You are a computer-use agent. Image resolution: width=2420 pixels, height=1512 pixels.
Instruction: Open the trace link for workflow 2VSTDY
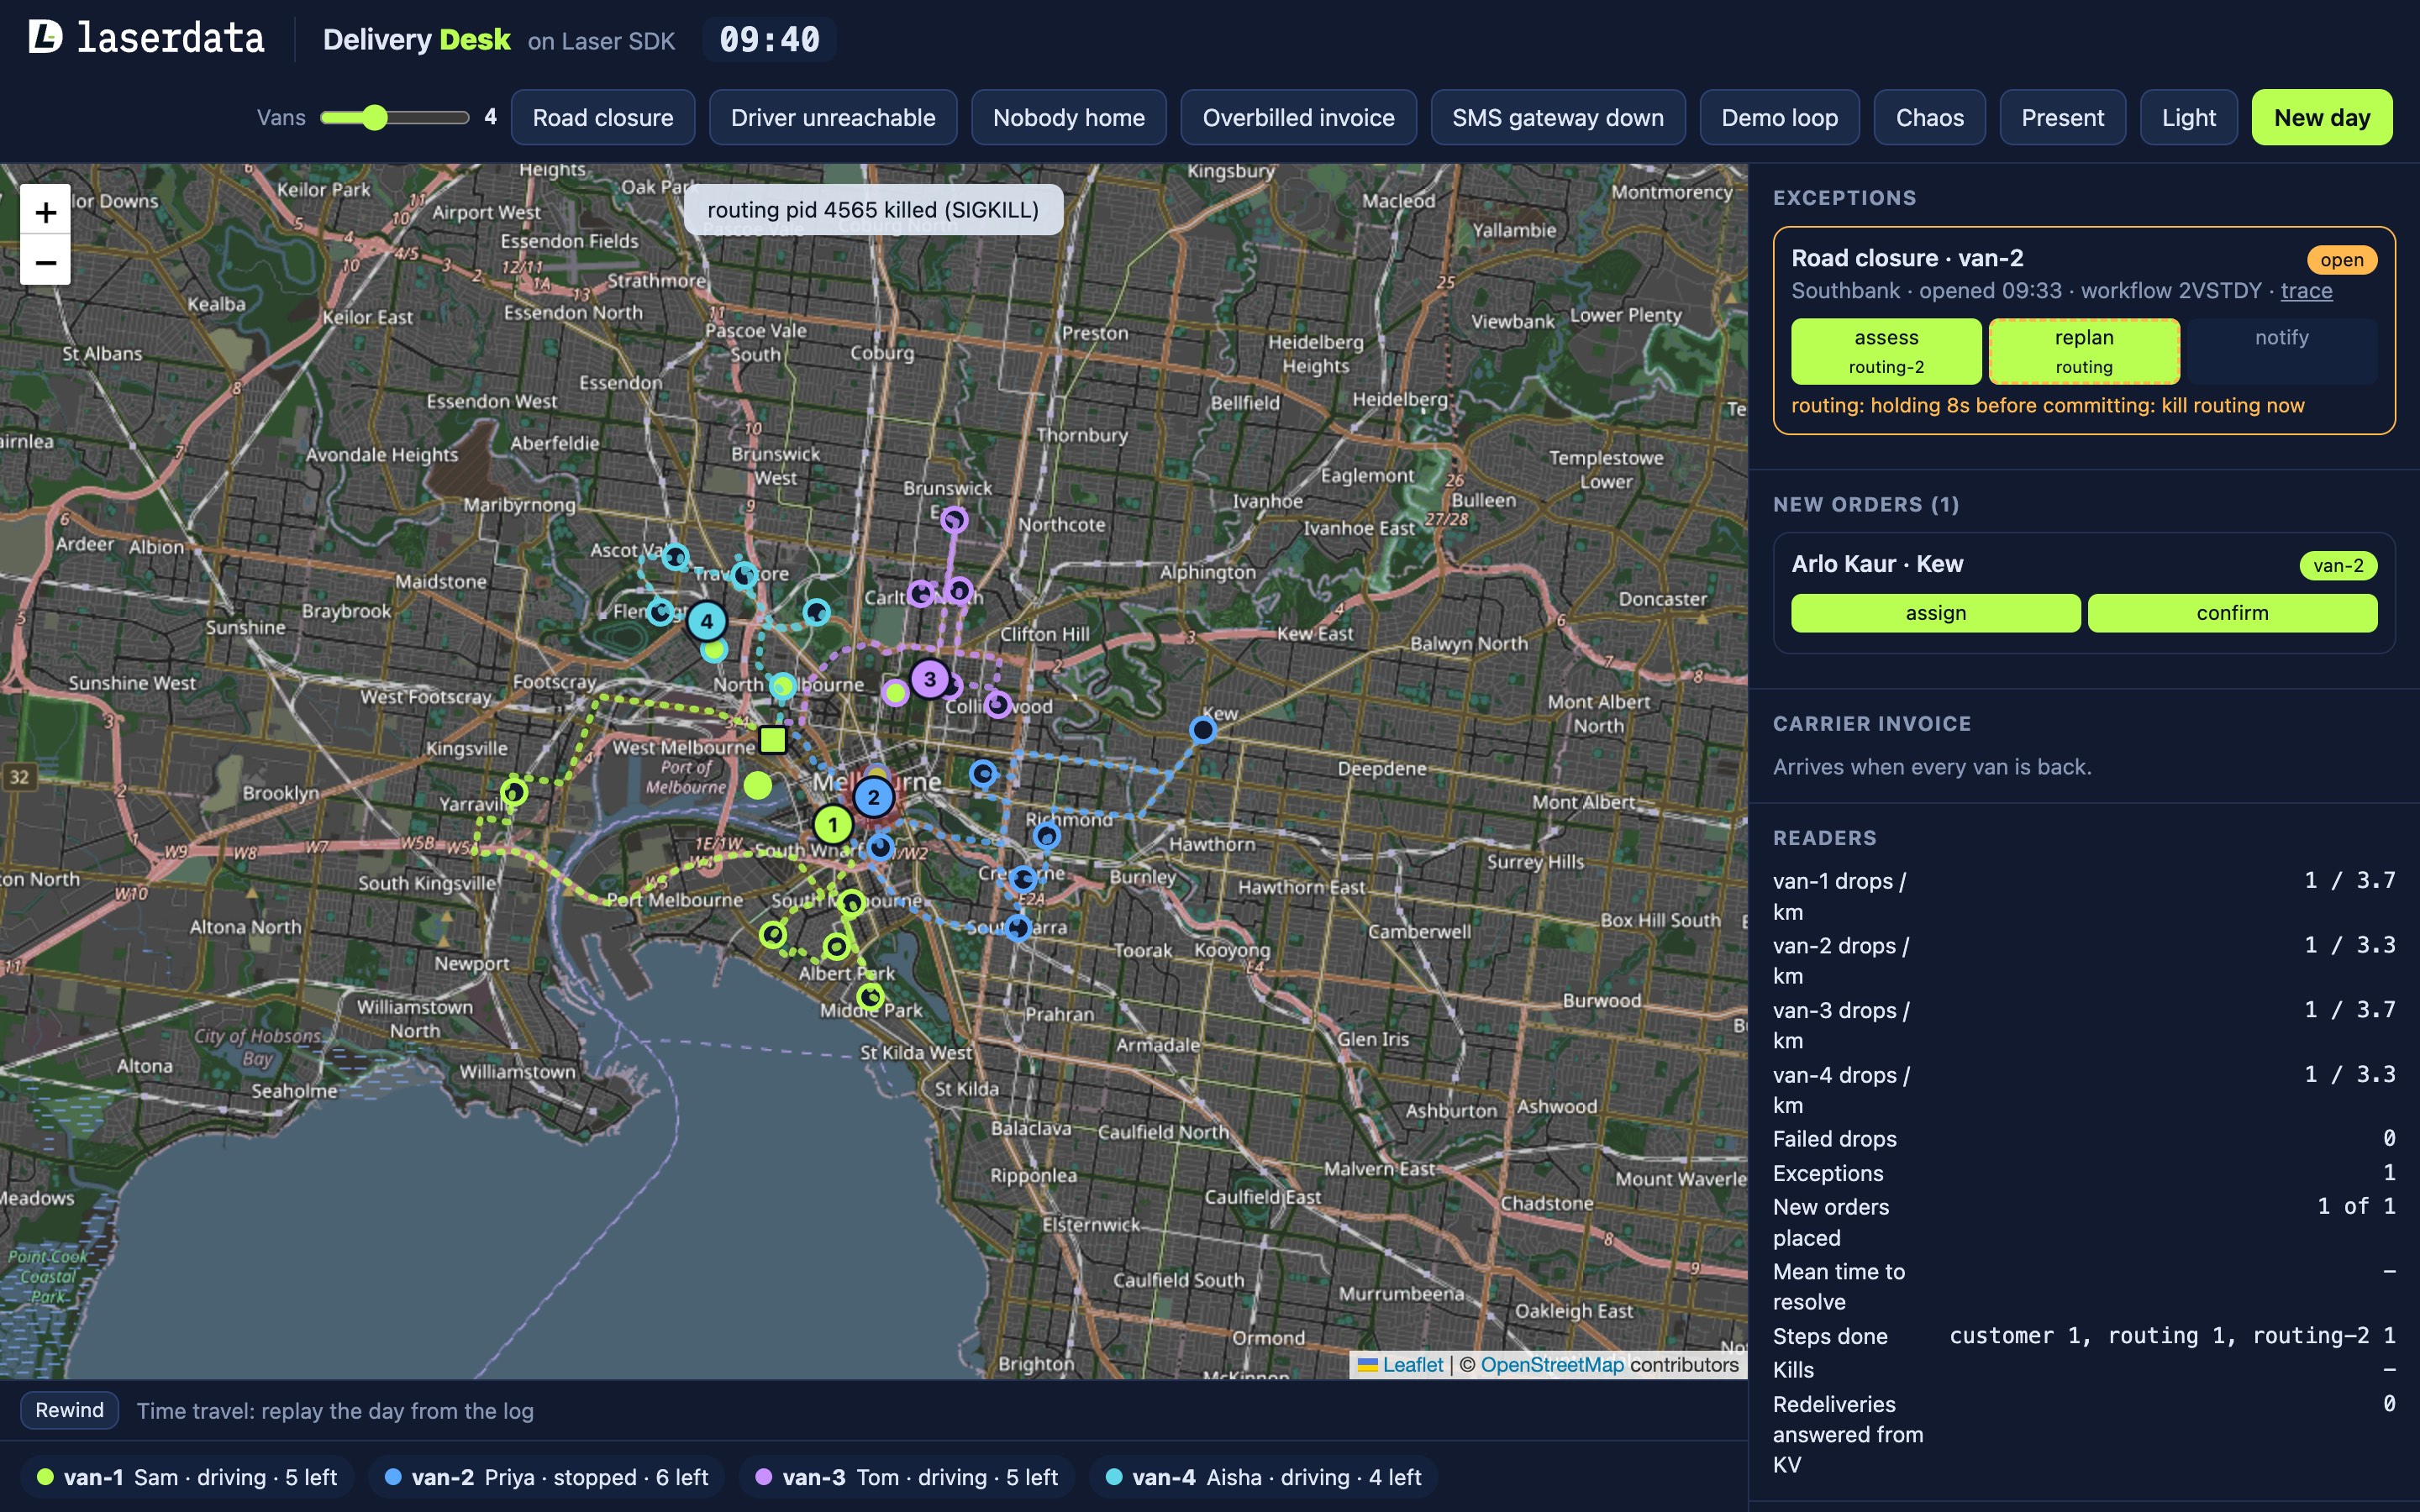2306,291
